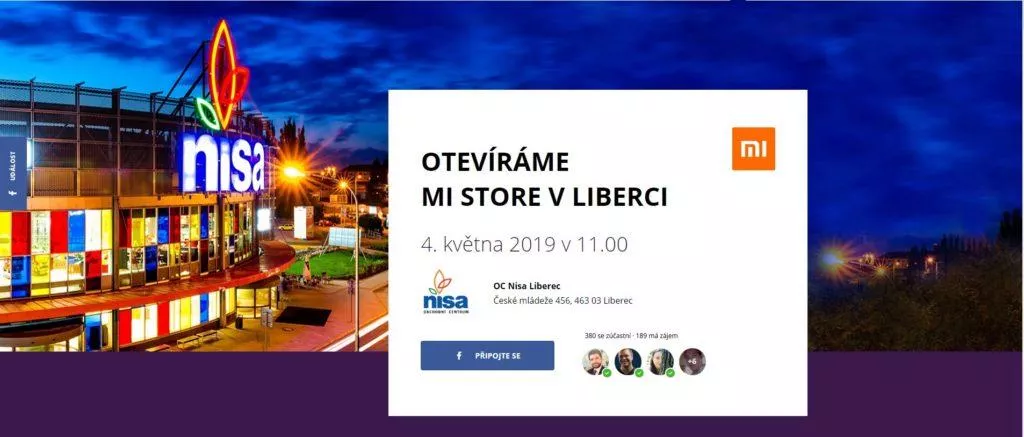Open the long-haired woman's attendee avatar
Image resolution: width=1024 pixels, height=437 pixels.
pos(660,361)
